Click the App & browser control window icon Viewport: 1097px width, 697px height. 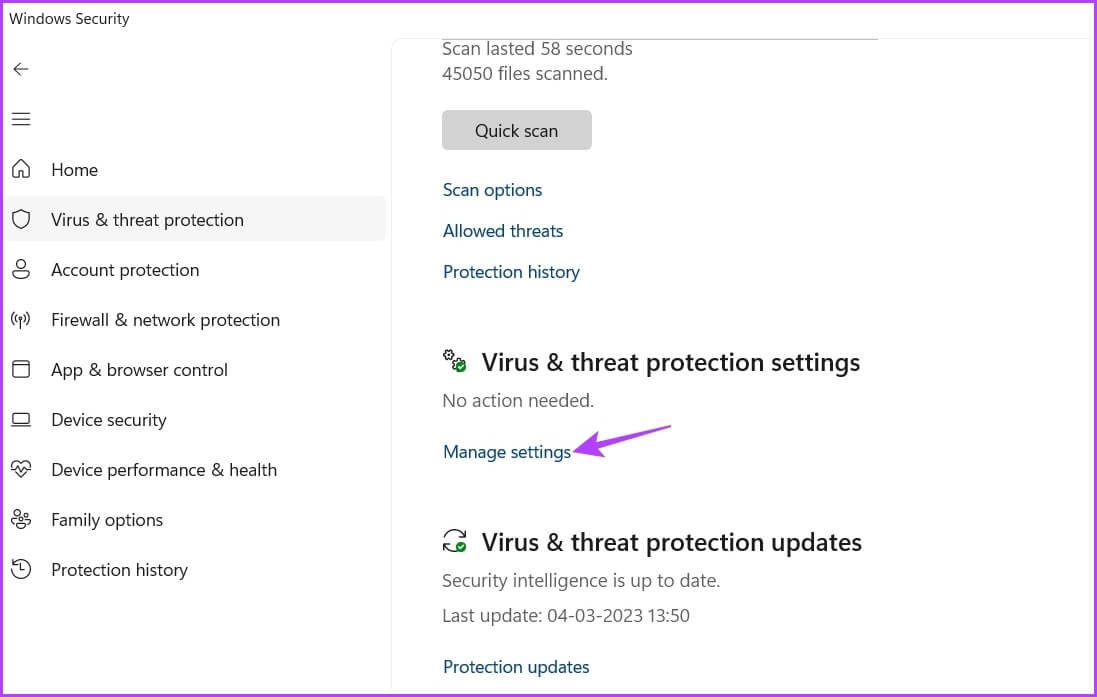pos(21,369)
